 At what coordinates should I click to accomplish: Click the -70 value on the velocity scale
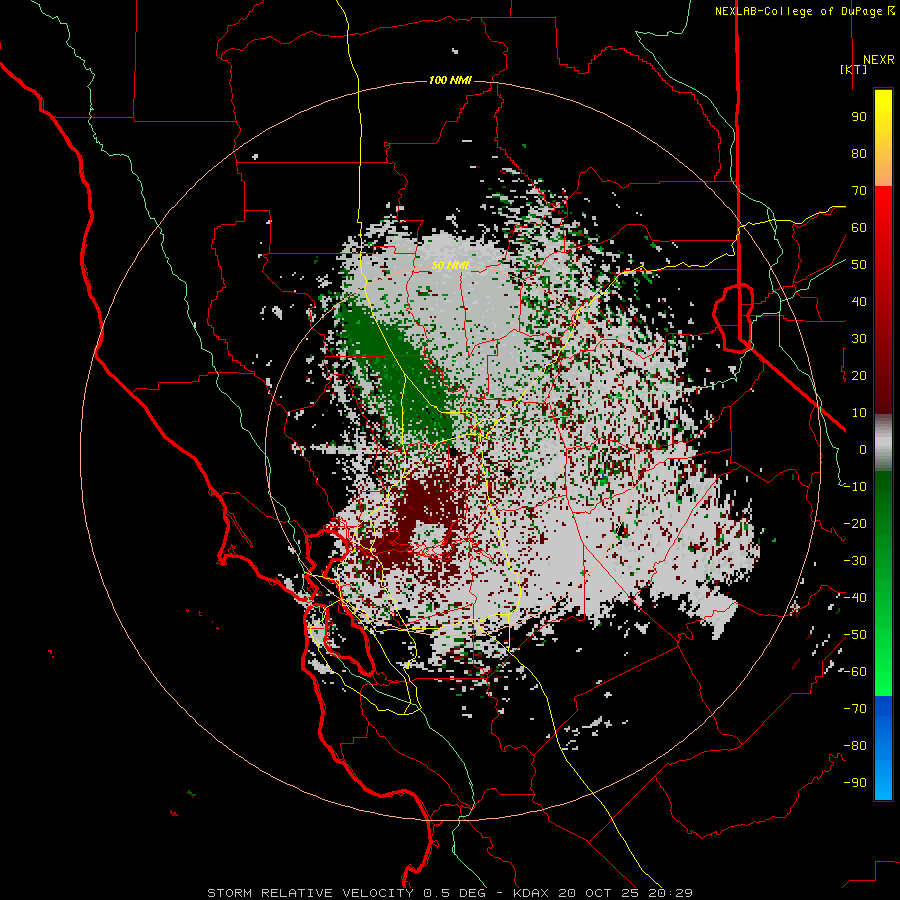tap(855, 709)
